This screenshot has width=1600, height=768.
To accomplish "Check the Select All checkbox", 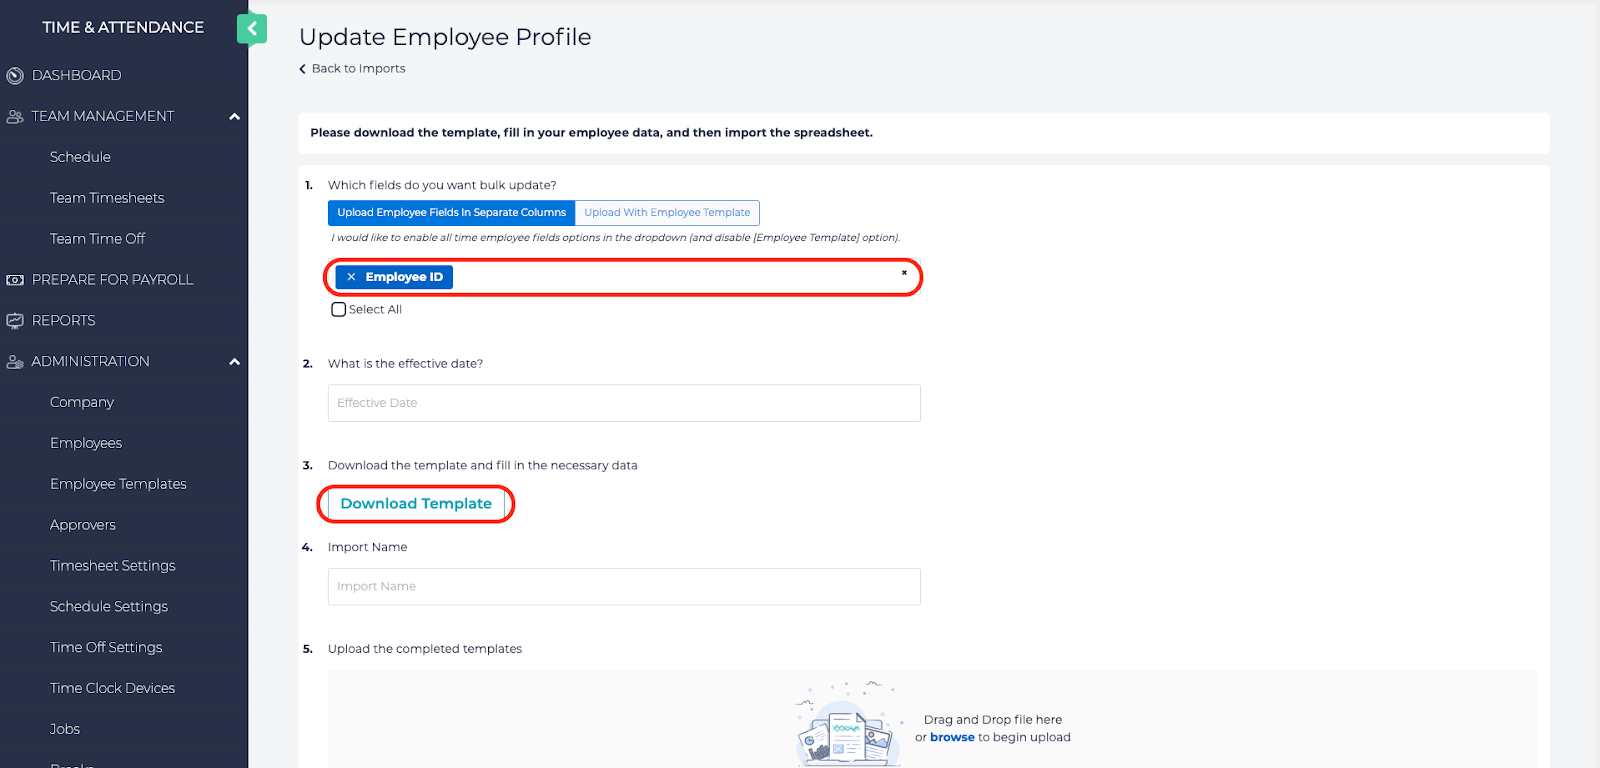I will click(x=339, y=310).
